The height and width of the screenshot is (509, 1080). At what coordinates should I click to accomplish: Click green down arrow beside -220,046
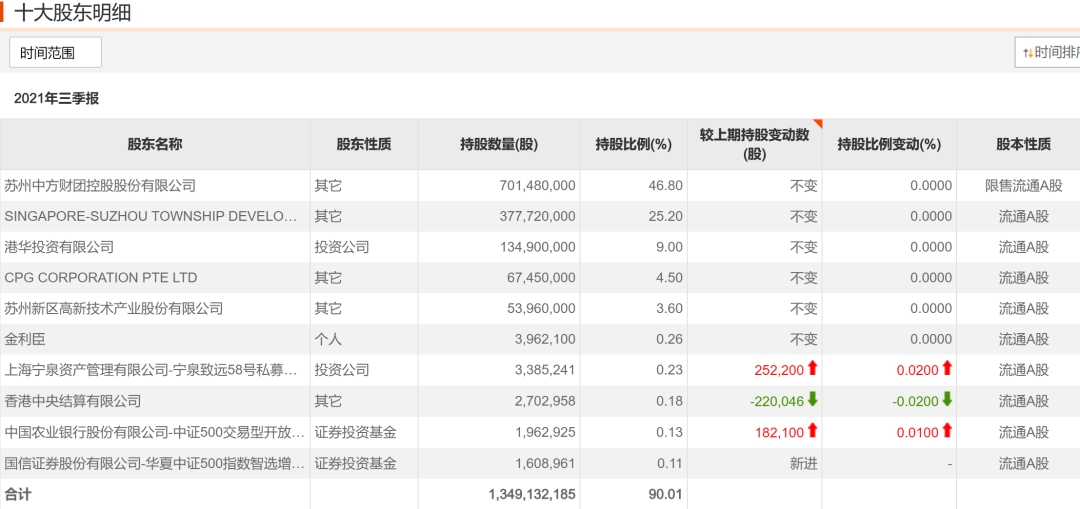pos(812,399)
